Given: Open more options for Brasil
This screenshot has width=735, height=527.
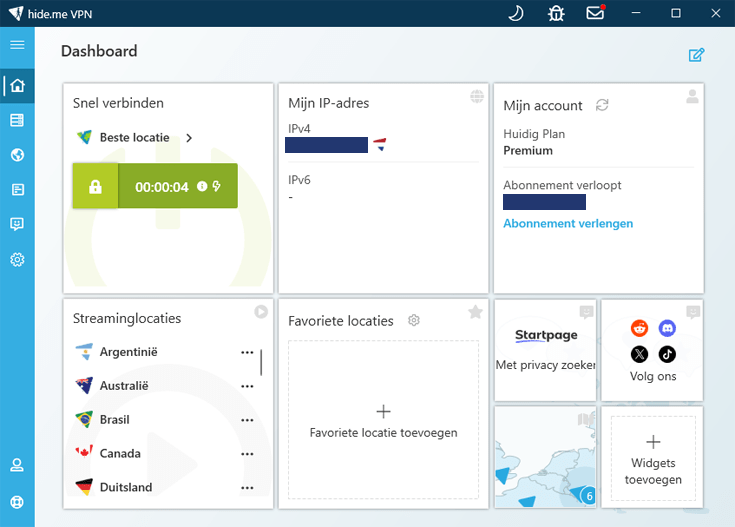Looking at the screenshot, I should [247, 420].
